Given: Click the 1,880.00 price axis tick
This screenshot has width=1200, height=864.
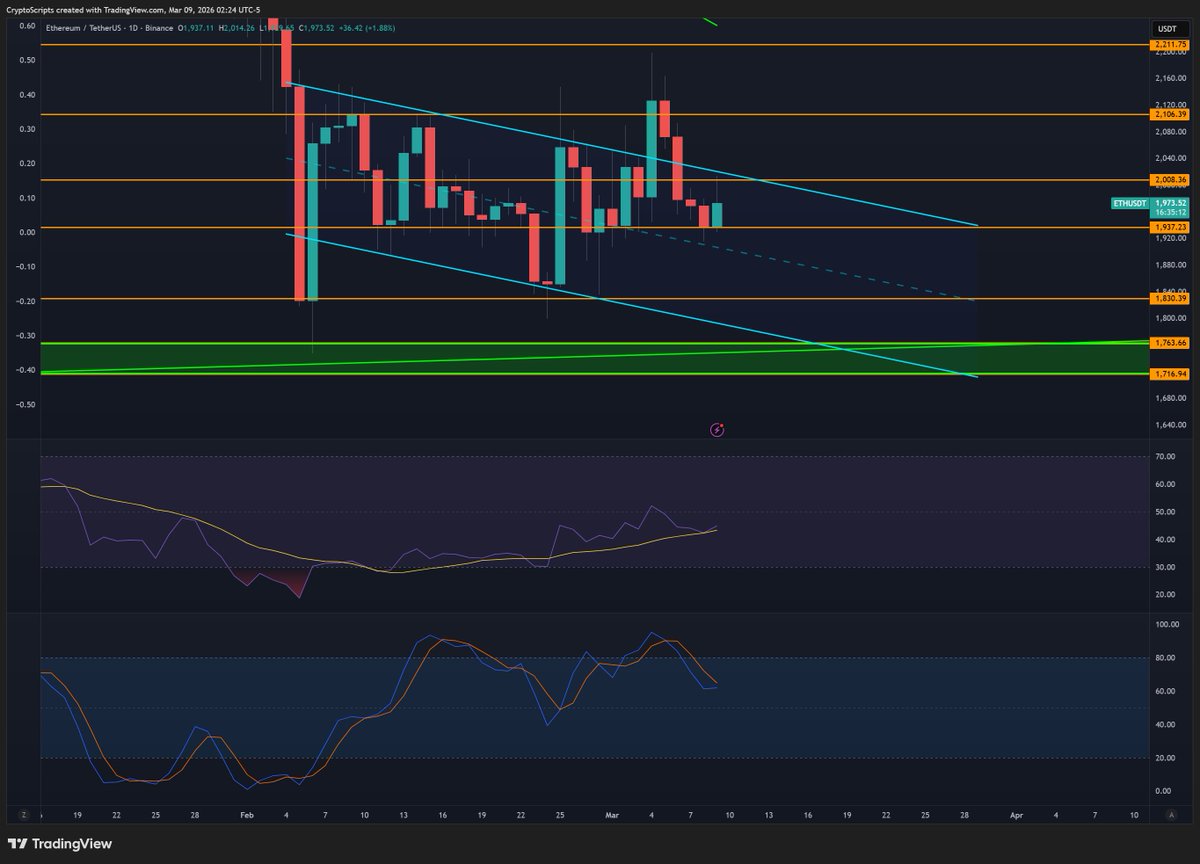Looking at the screenshot, I should pos(1169,265).
